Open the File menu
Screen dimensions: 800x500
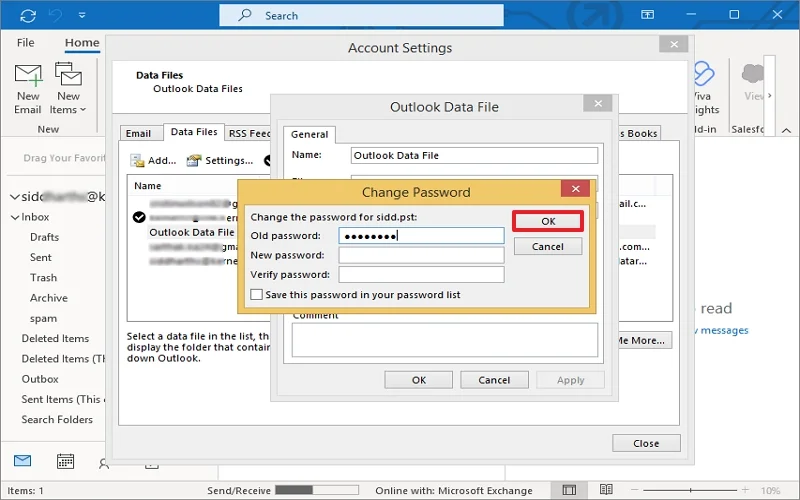(26, 42)
